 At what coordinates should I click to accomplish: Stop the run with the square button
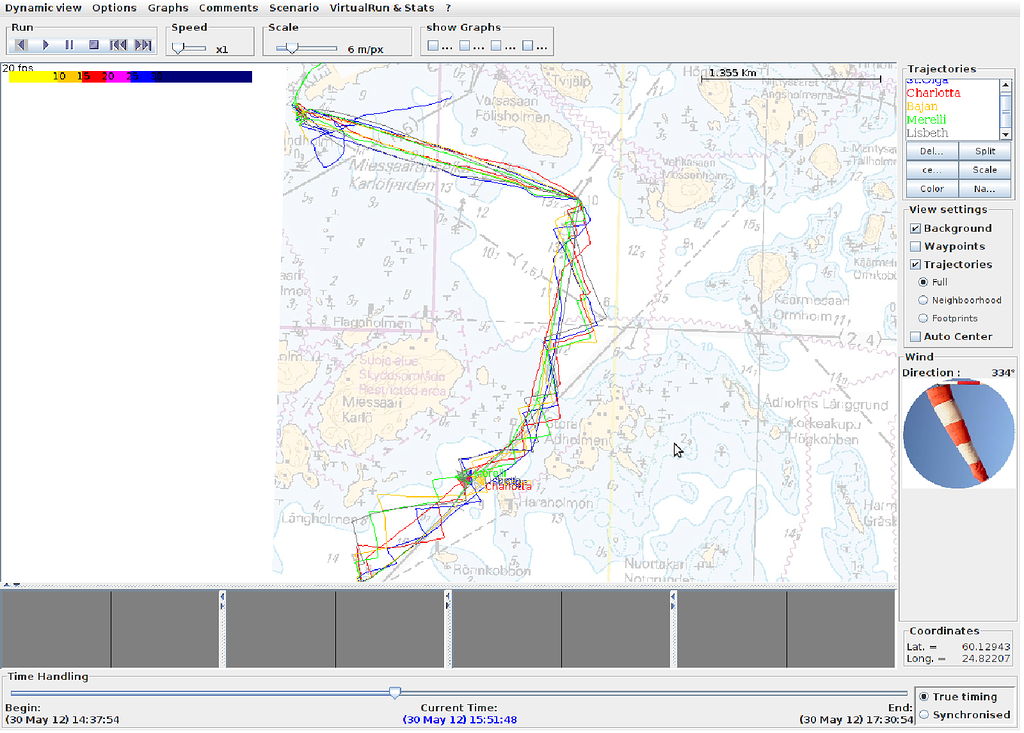tap(93, 45)
